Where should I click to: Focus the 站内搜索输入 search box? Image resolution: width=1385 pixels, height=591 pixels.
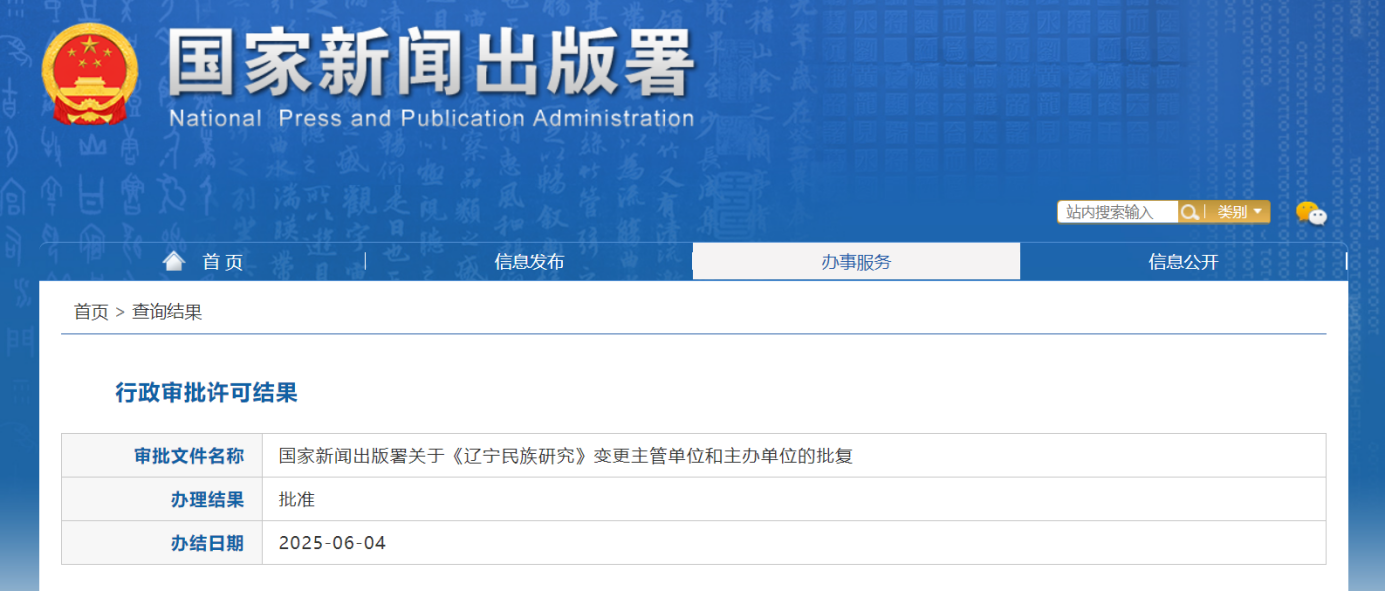click(1117, 212)
